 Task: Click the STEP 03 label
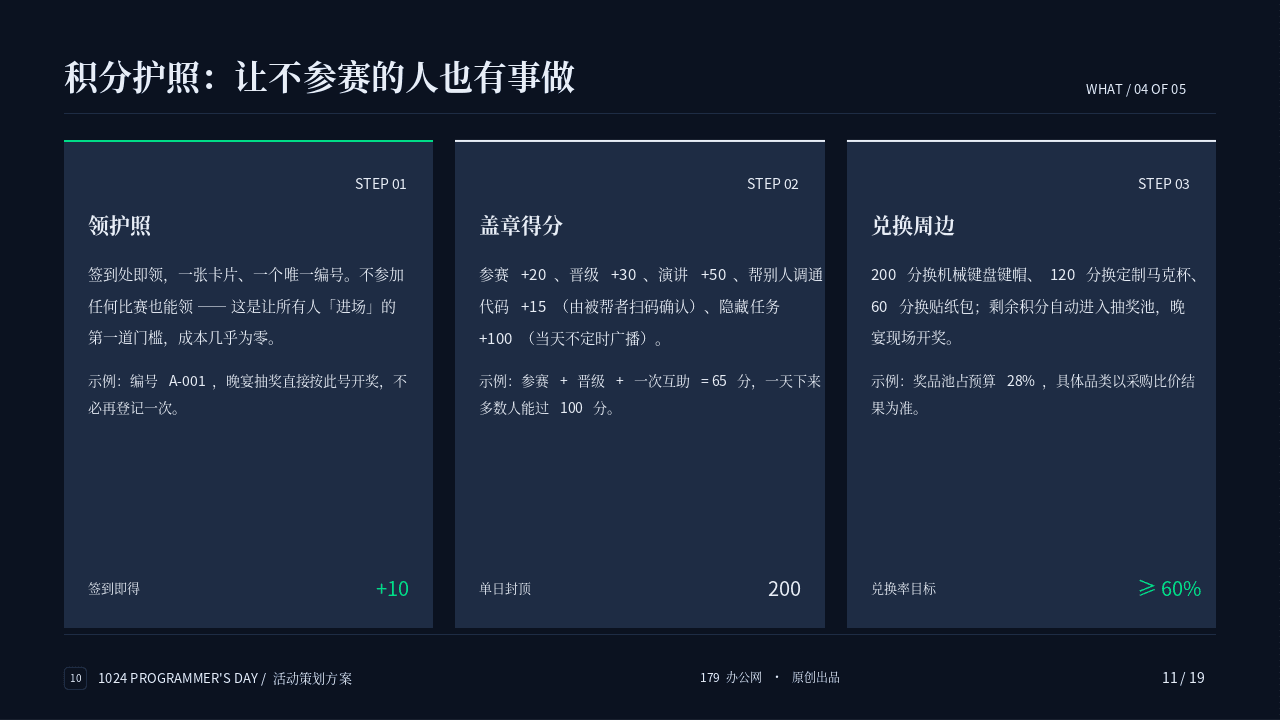click(x=1164, y=184)
